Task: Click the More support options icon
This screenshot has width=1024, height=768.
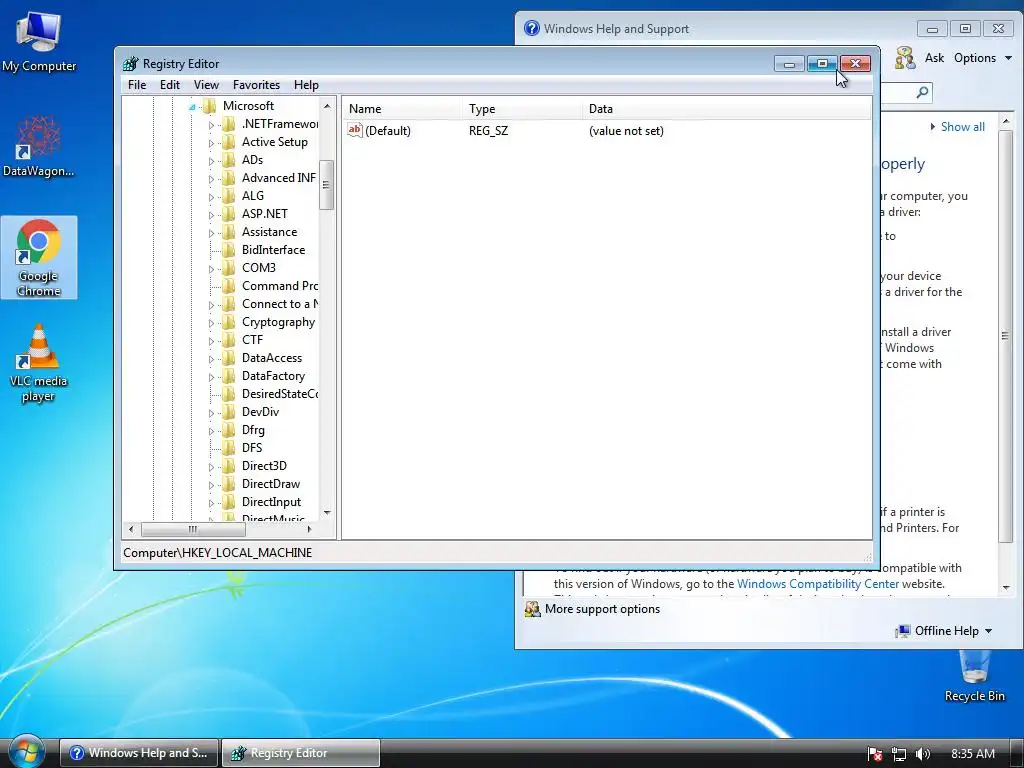Action: pyautogui.click(x=533, y=609)
